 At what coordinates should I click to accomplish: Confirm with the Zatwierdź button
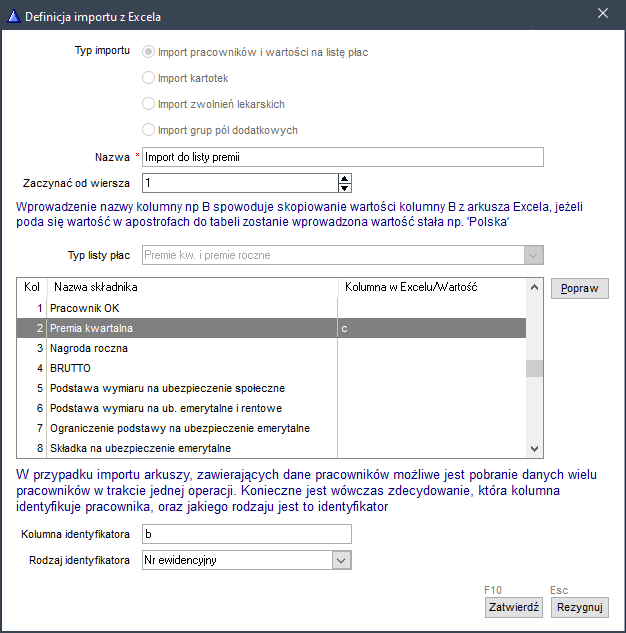pyautogui.click(x=513, y=607)
